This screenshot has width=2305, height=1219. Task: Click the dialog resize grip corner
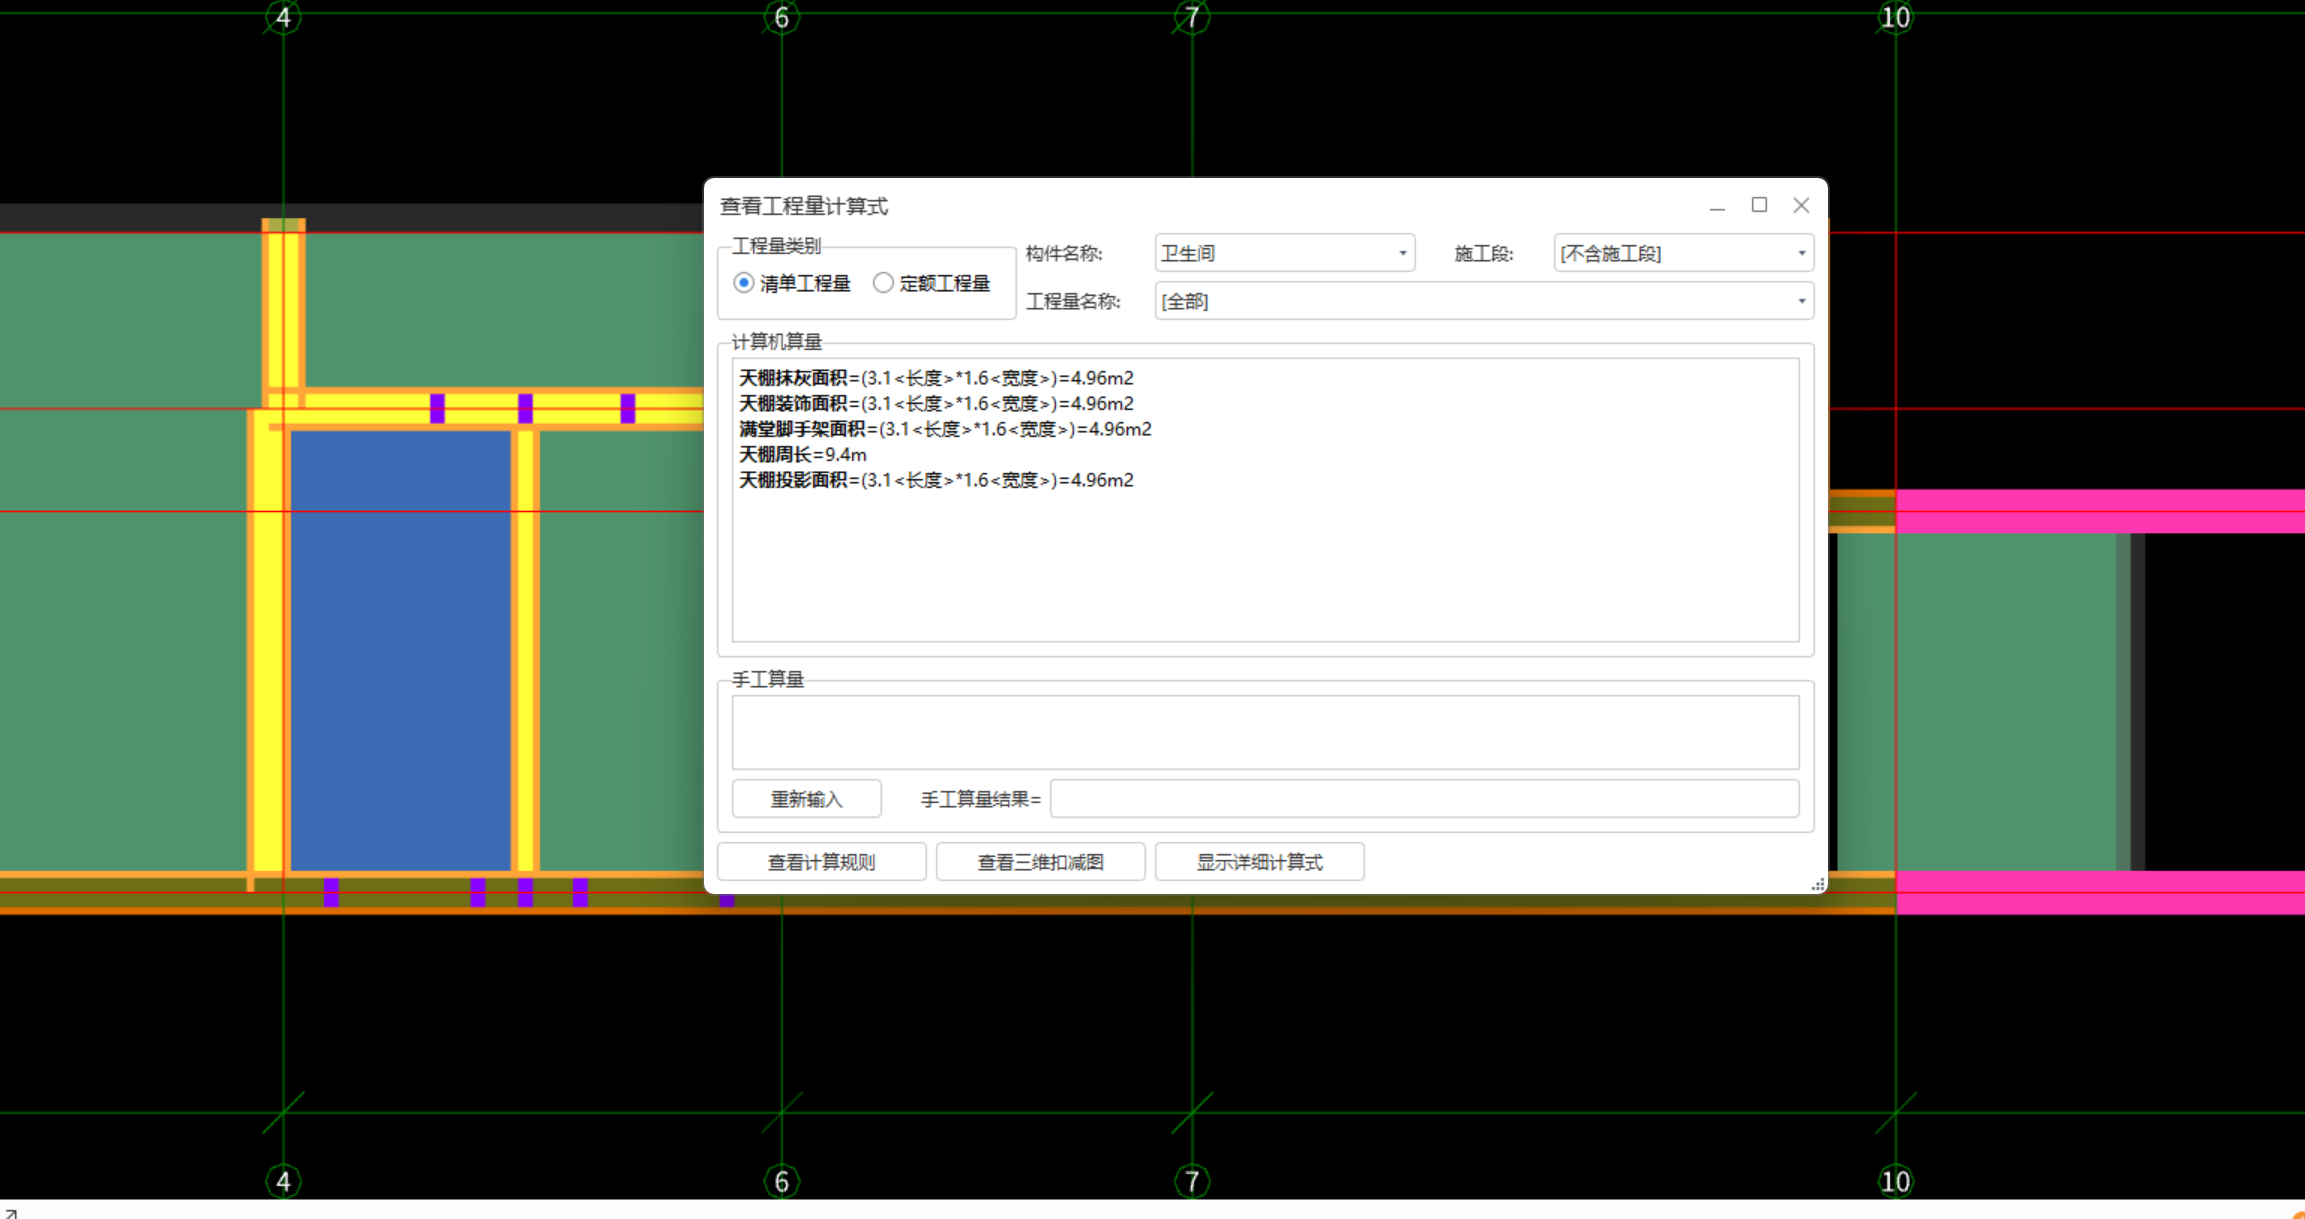point(1818,884)
